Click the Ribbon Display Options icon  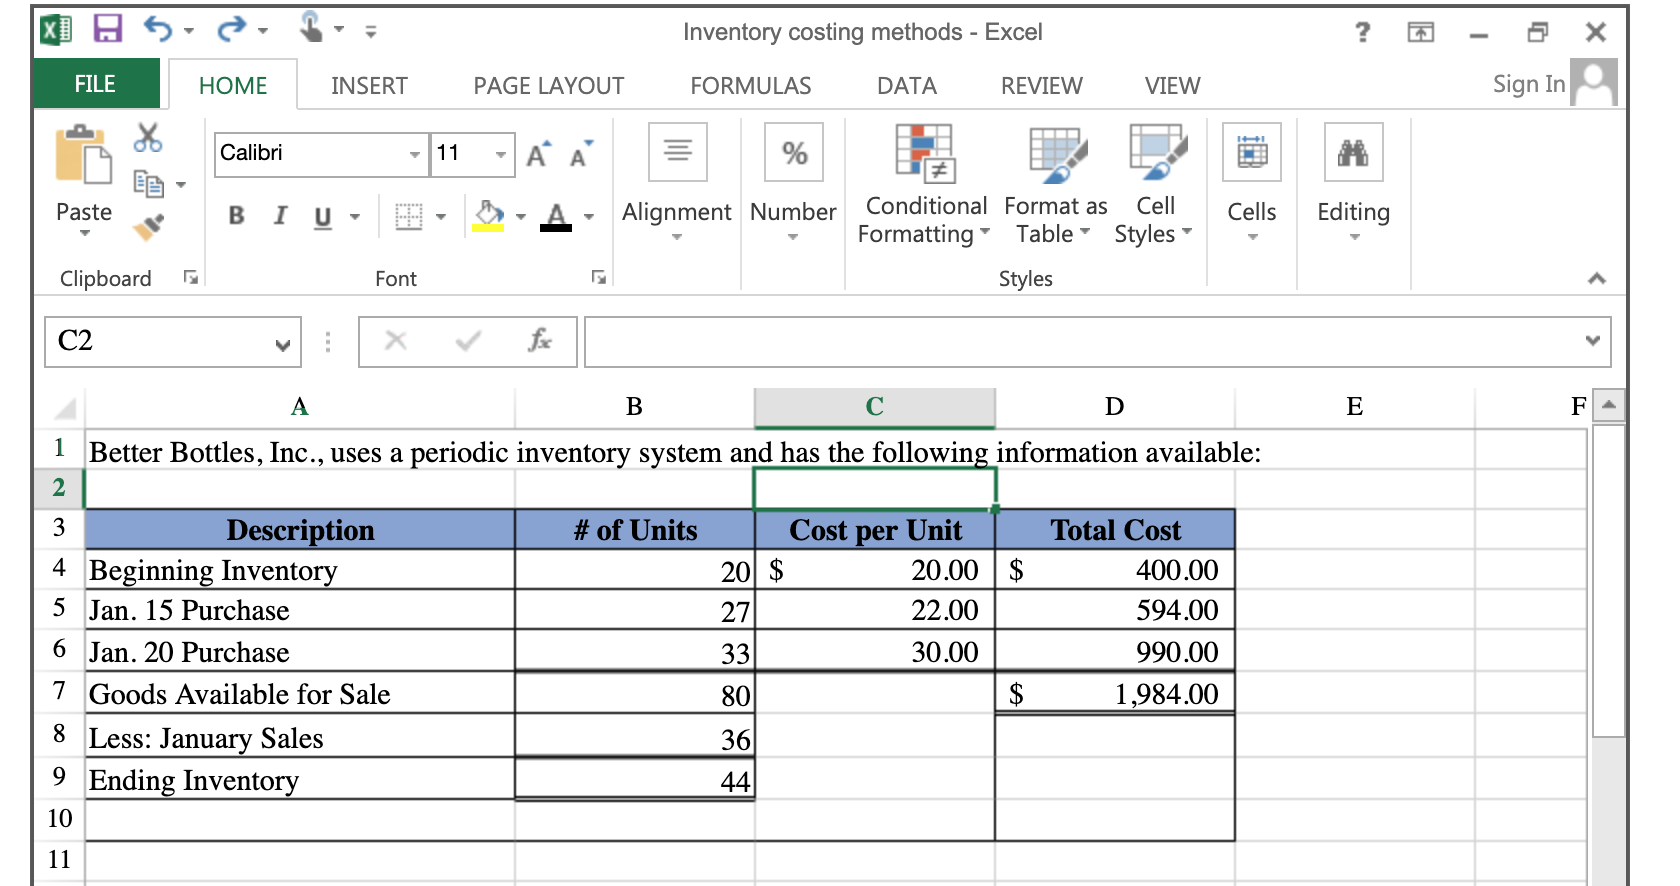(1420, 32)
